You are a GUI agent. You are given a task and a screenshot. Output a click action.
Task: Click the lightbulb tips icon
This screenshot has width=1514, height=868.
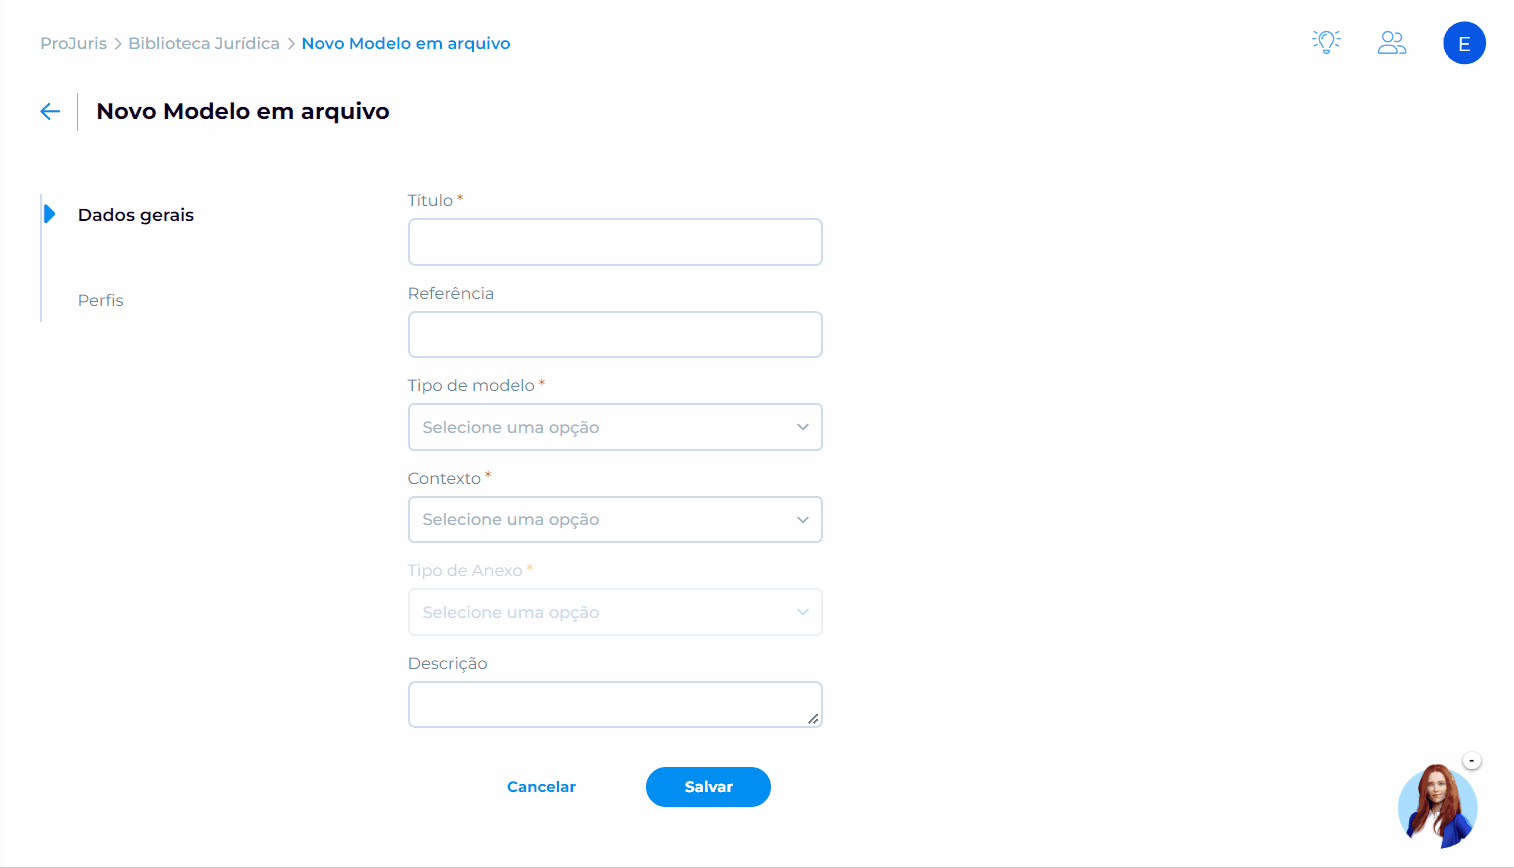point(1326,42)
